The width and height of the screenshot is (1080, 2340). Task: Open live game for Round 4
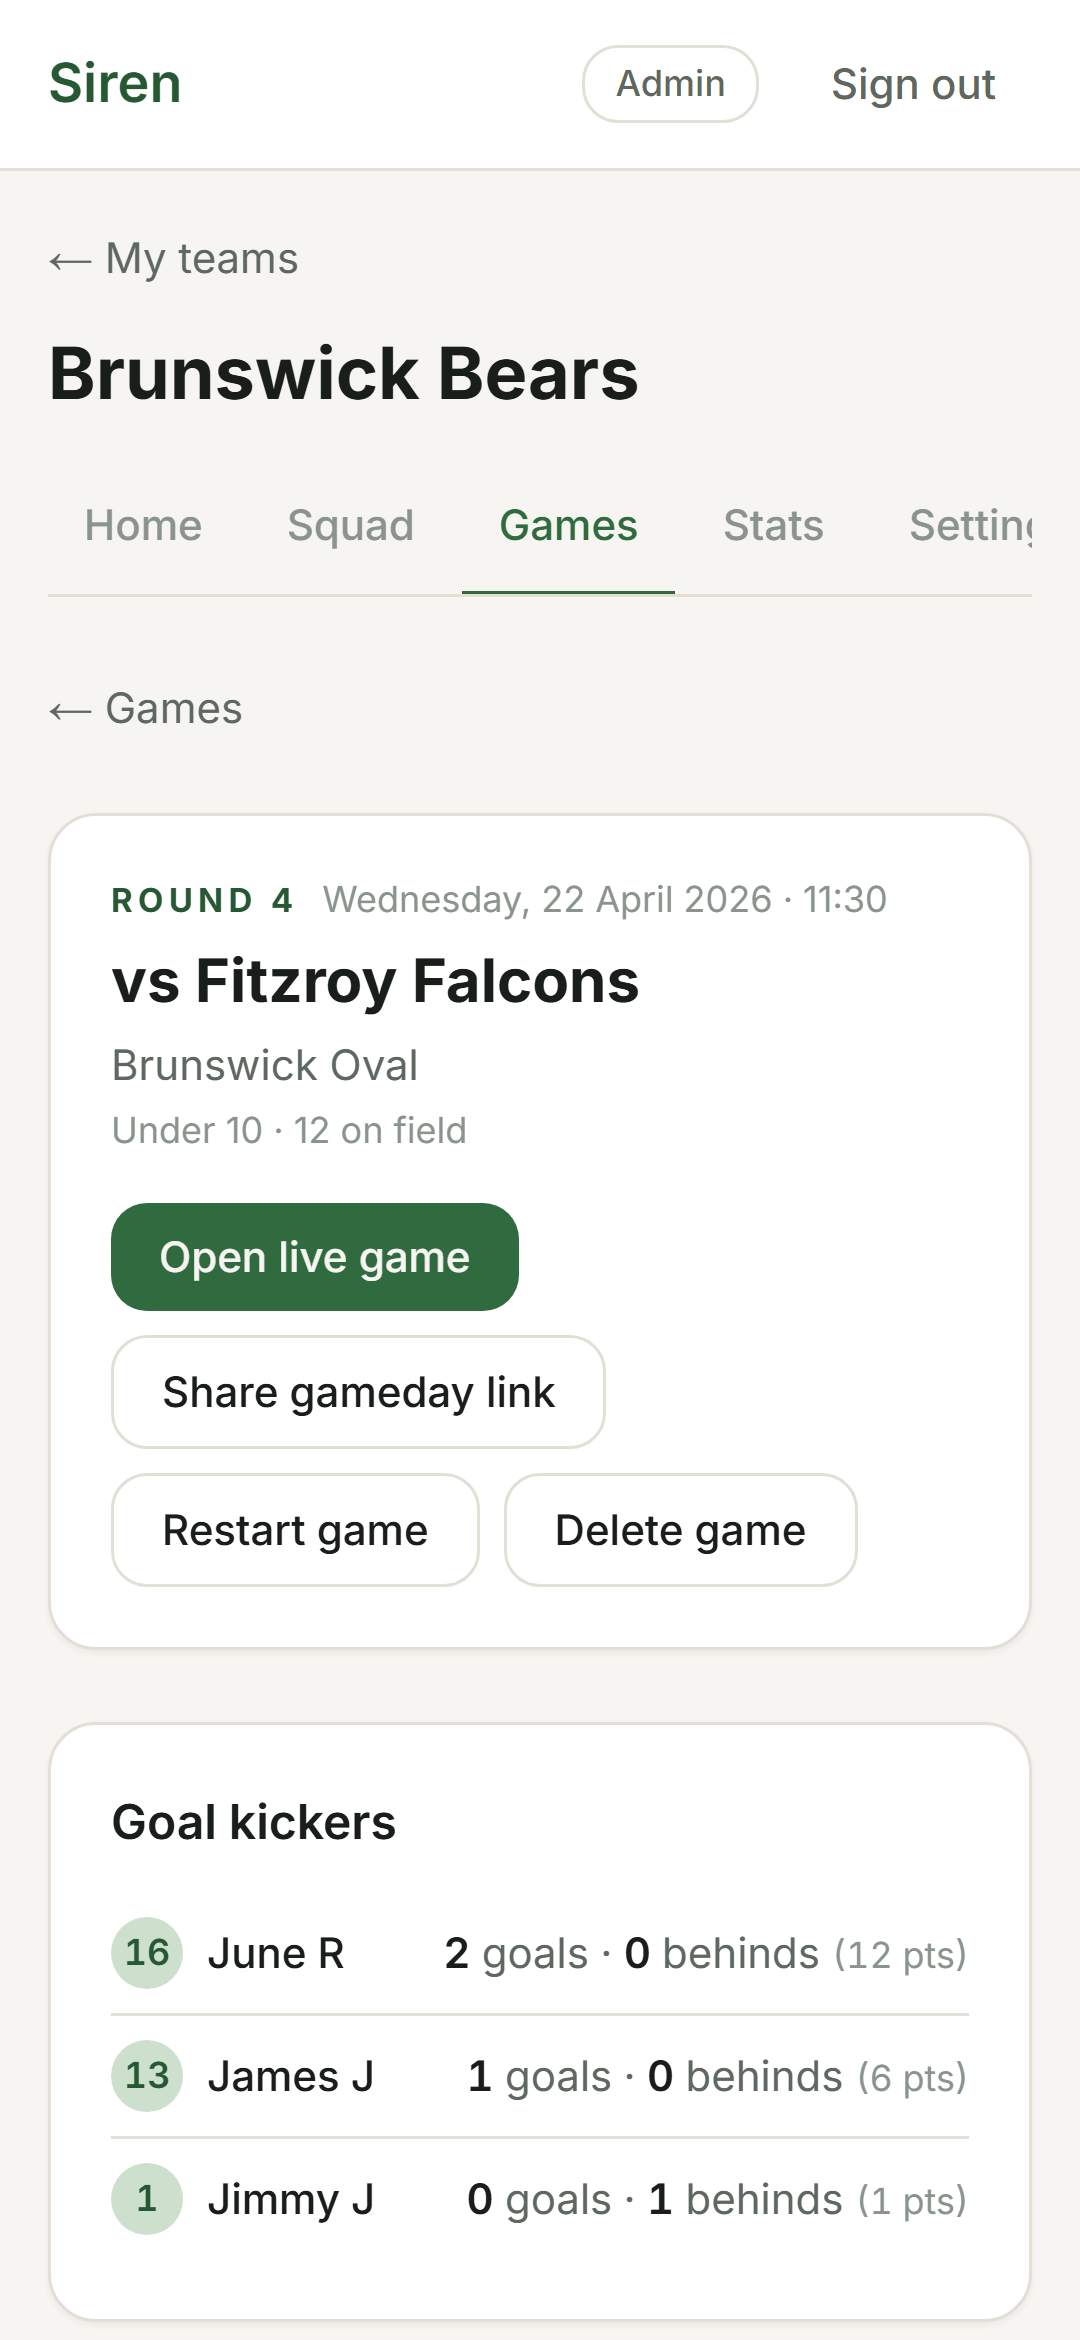pyautogui.click(x=315, y=1256)
